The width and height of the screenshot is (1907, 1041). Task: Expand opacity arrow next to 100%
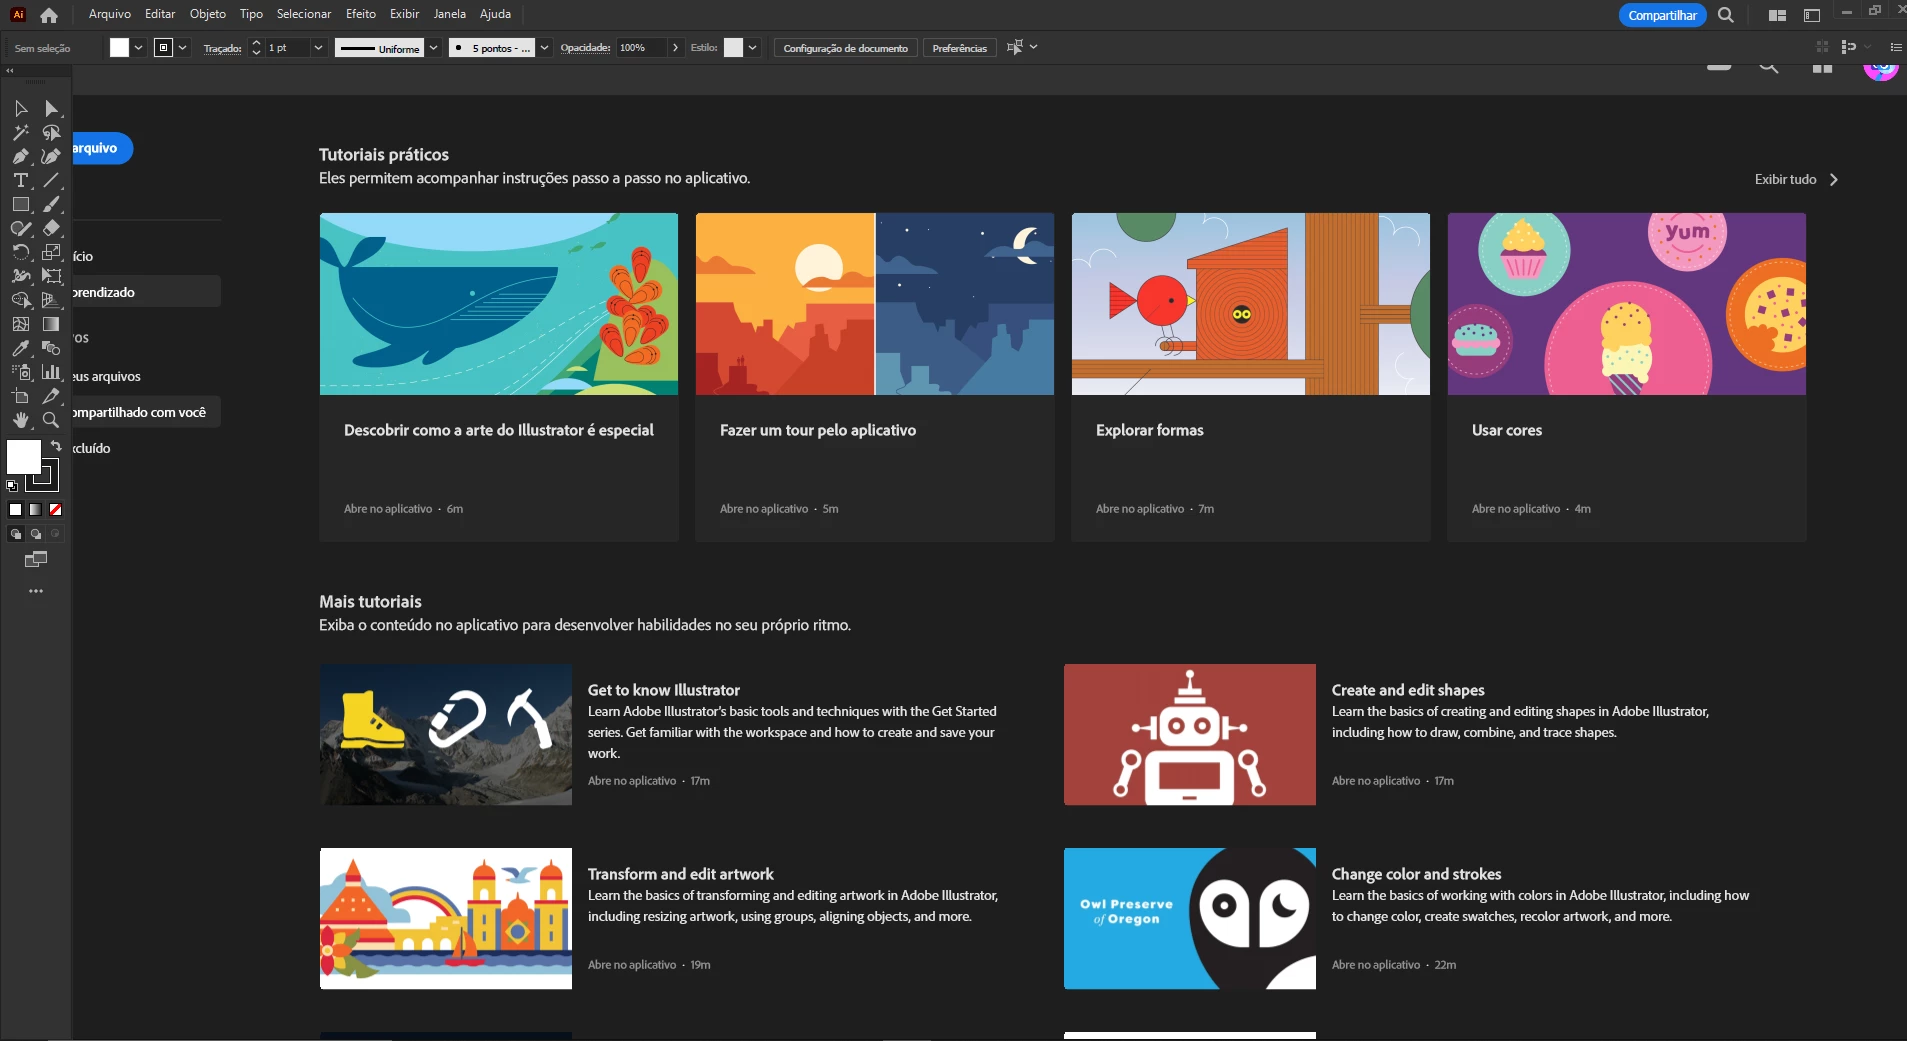click(x=676, y=47)
